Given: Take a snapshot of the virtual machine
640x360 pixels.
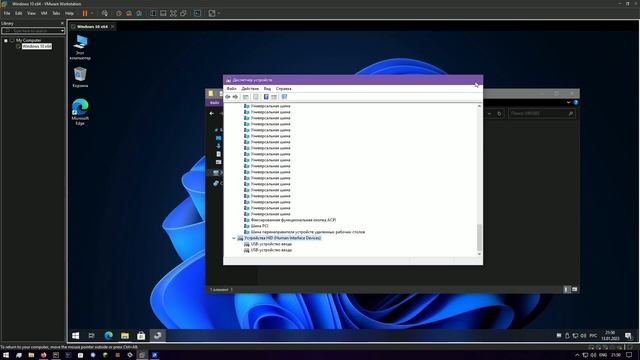Looking at the screenshot, I should (119, 13).
